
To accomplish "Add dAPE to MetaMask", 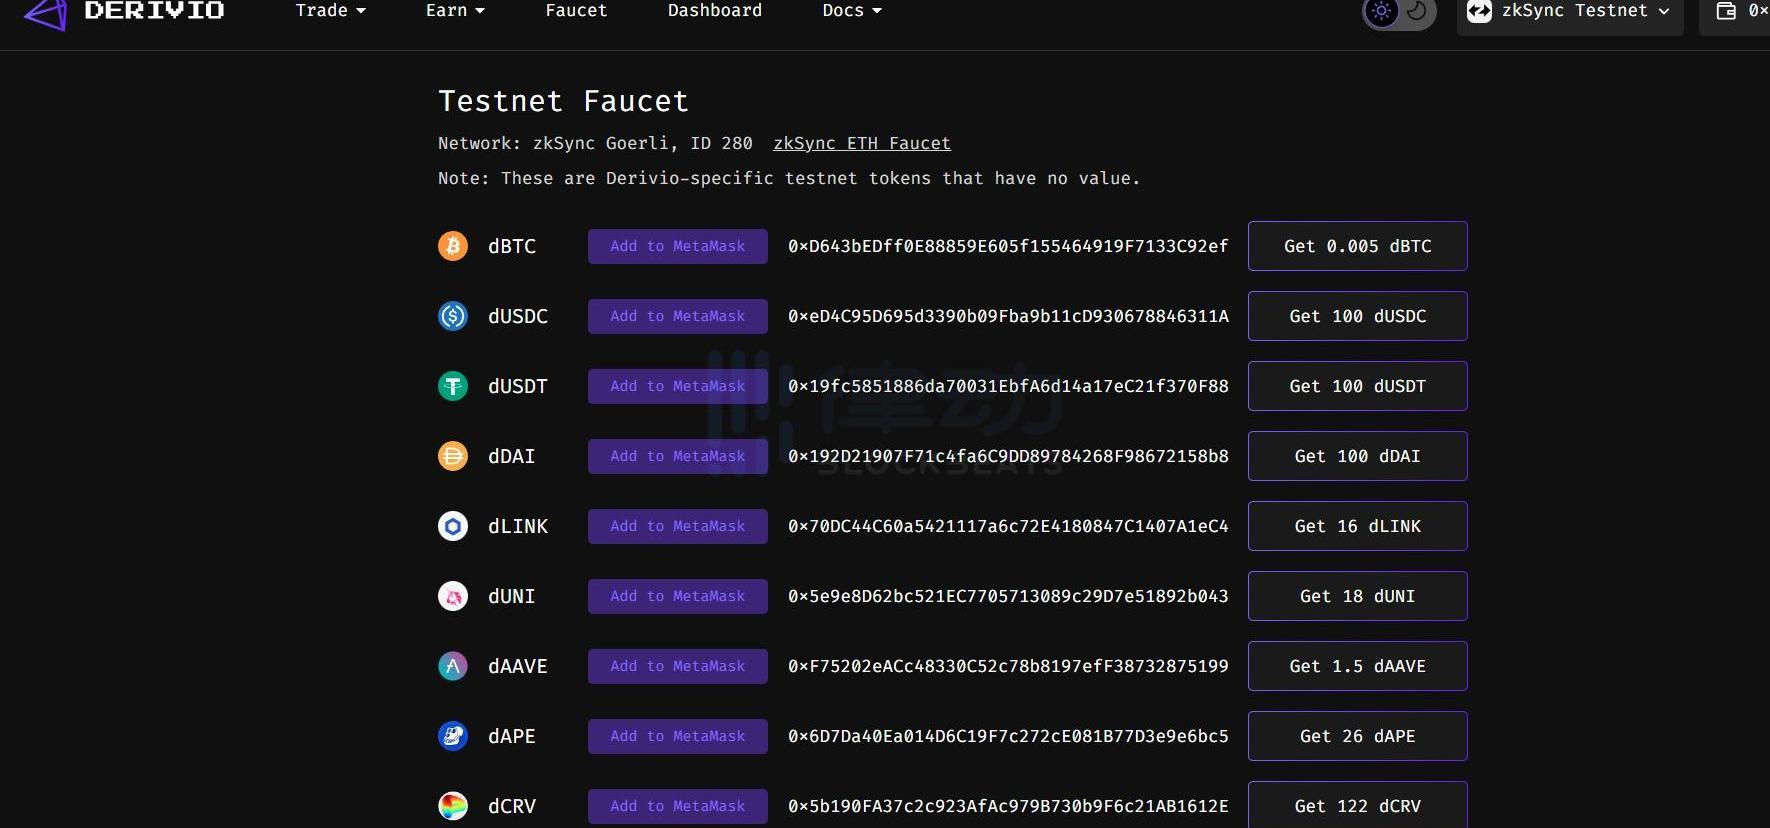I will click(678, 736).
